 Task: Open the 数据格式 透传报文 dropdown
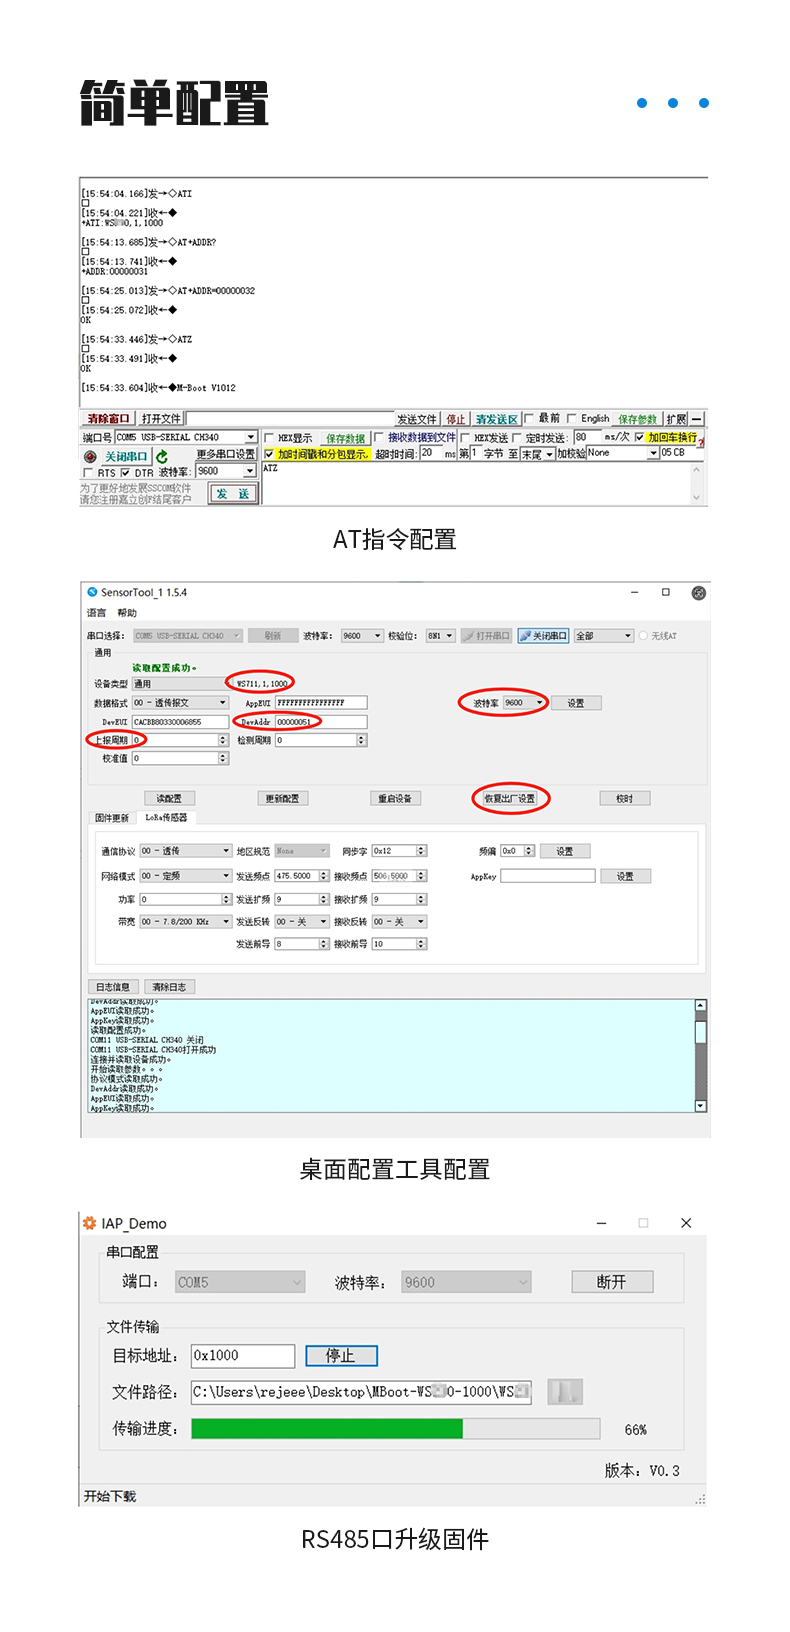pos(180,703)
